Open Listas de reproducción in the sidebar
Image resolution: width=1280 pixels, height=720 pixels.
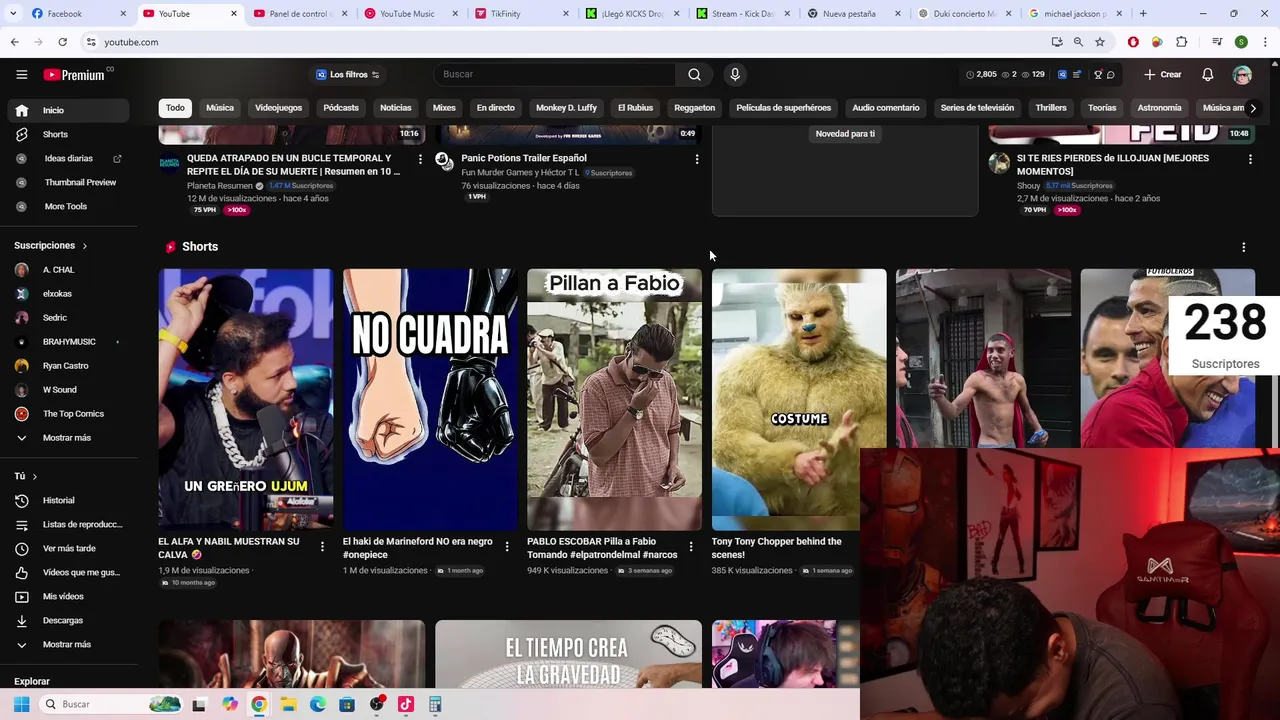pos(70,524)
